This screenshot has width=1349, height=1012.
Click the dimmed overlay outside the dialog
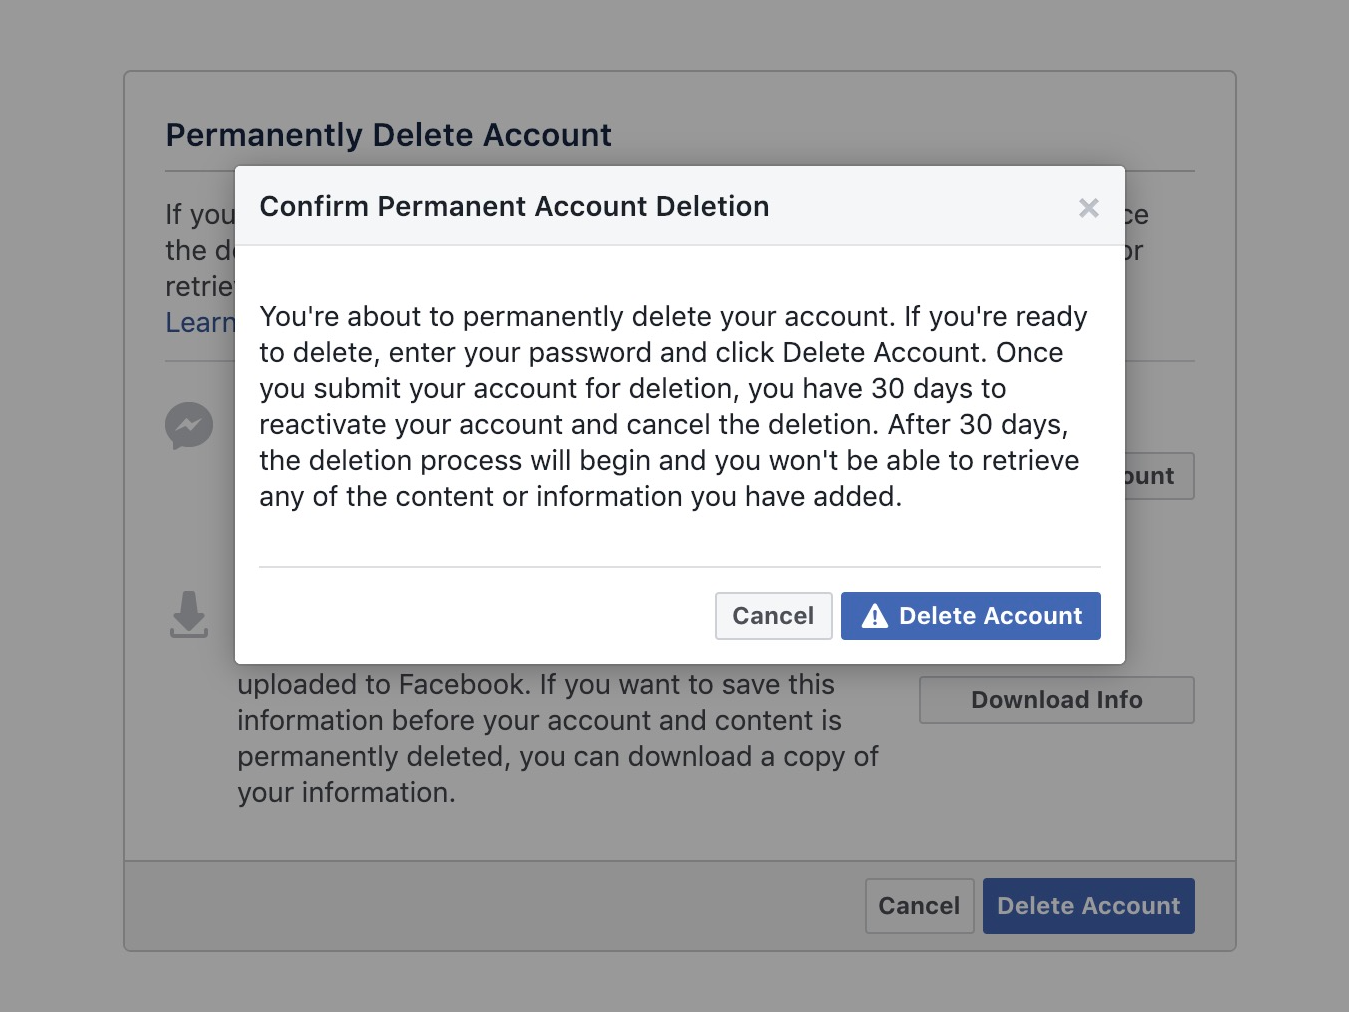click(60, 500)
